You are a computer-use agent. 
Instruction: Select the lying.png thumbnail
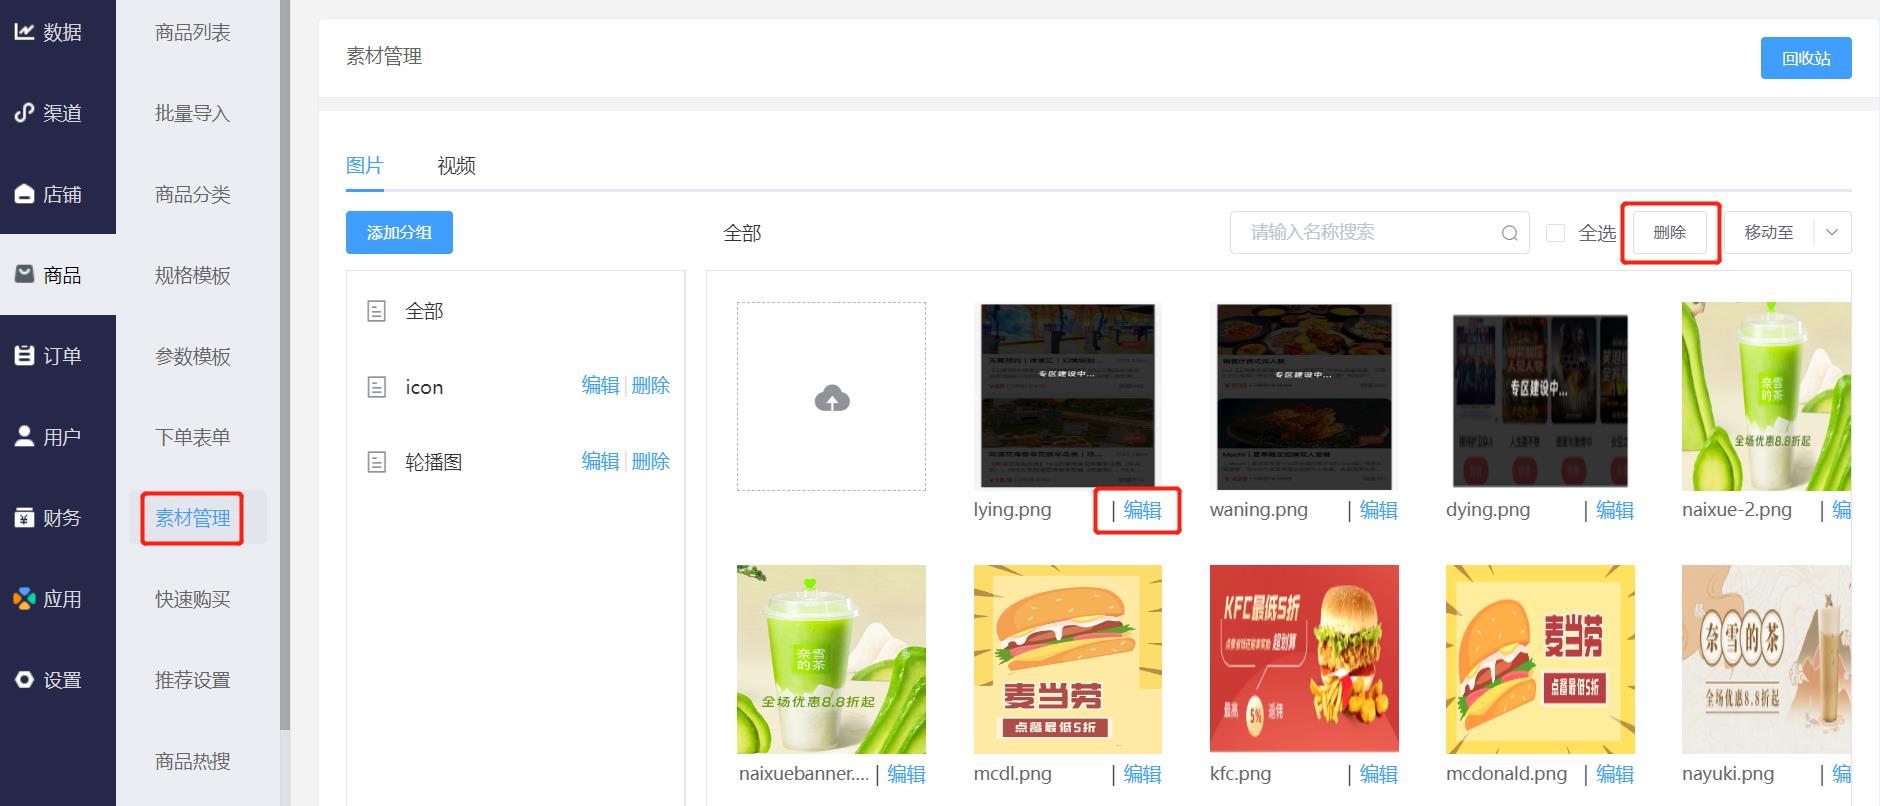click(x=1067, y=396)
